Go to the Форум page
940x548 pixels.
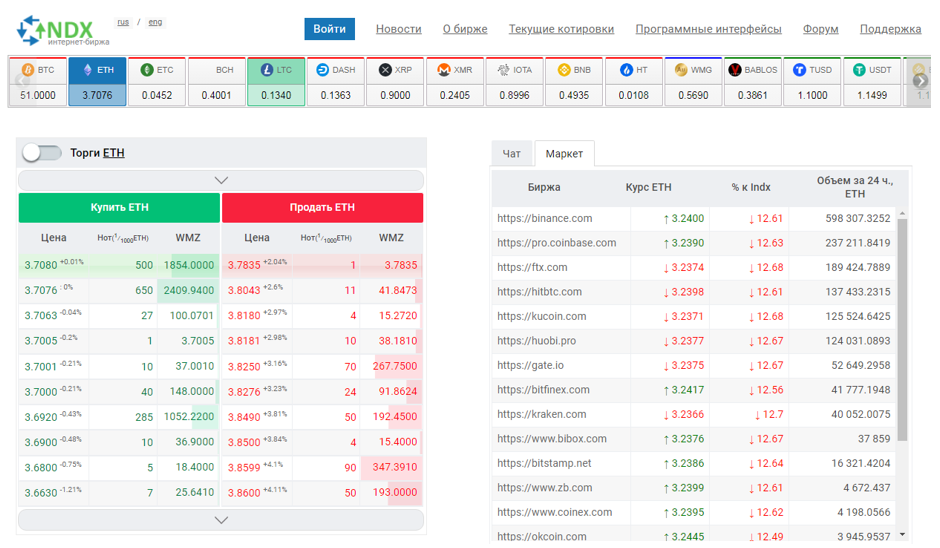click(821, 29)
